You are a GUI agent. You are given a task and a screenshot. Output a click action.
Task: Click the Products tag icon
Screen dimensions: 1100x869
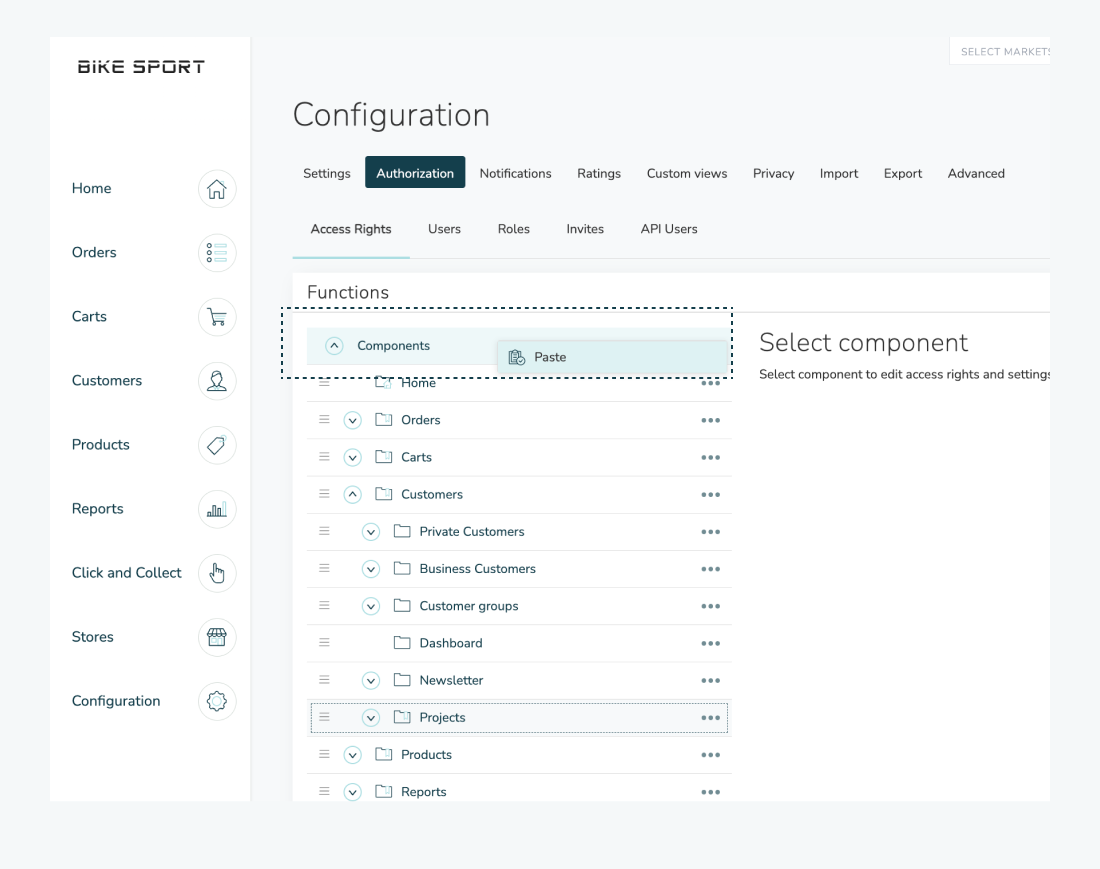[x=217, y=445]
